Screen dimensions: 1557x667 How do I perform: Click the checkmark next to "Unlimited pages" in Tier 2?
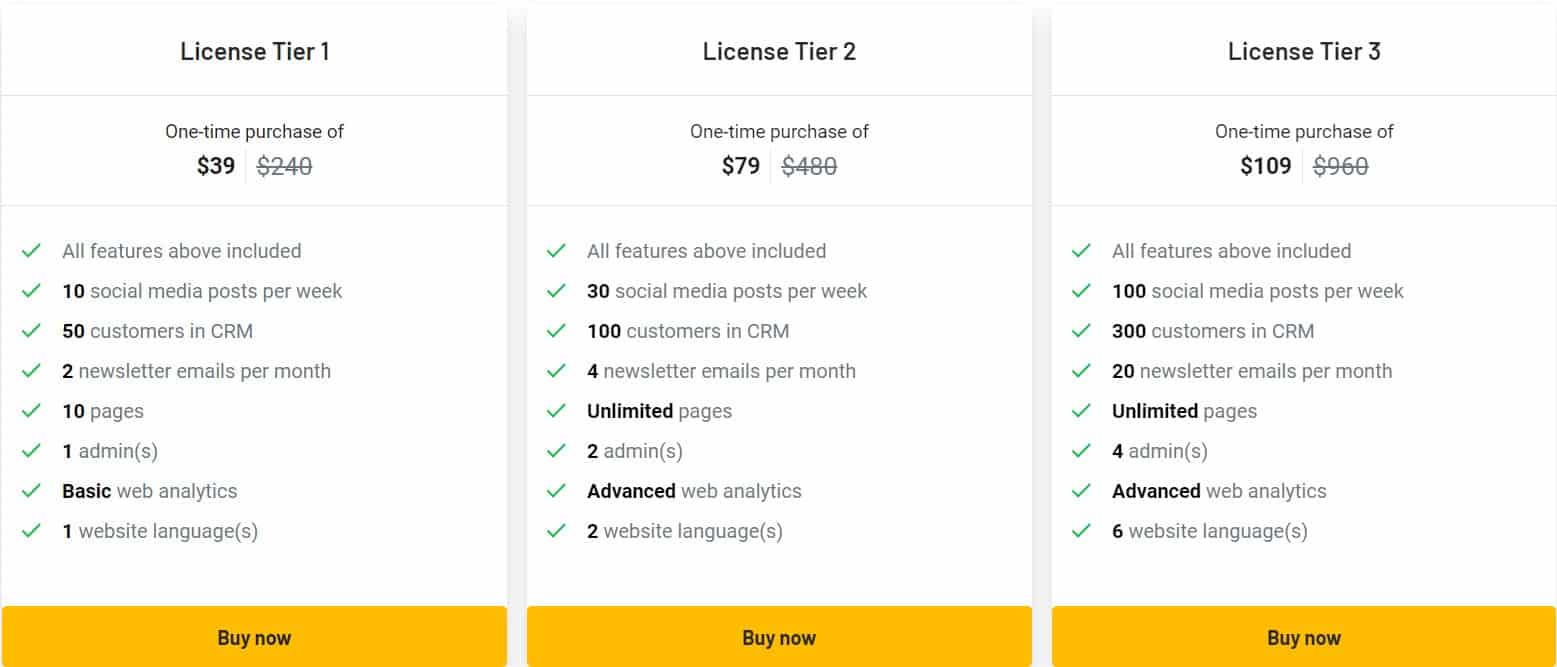coord(558,411)
